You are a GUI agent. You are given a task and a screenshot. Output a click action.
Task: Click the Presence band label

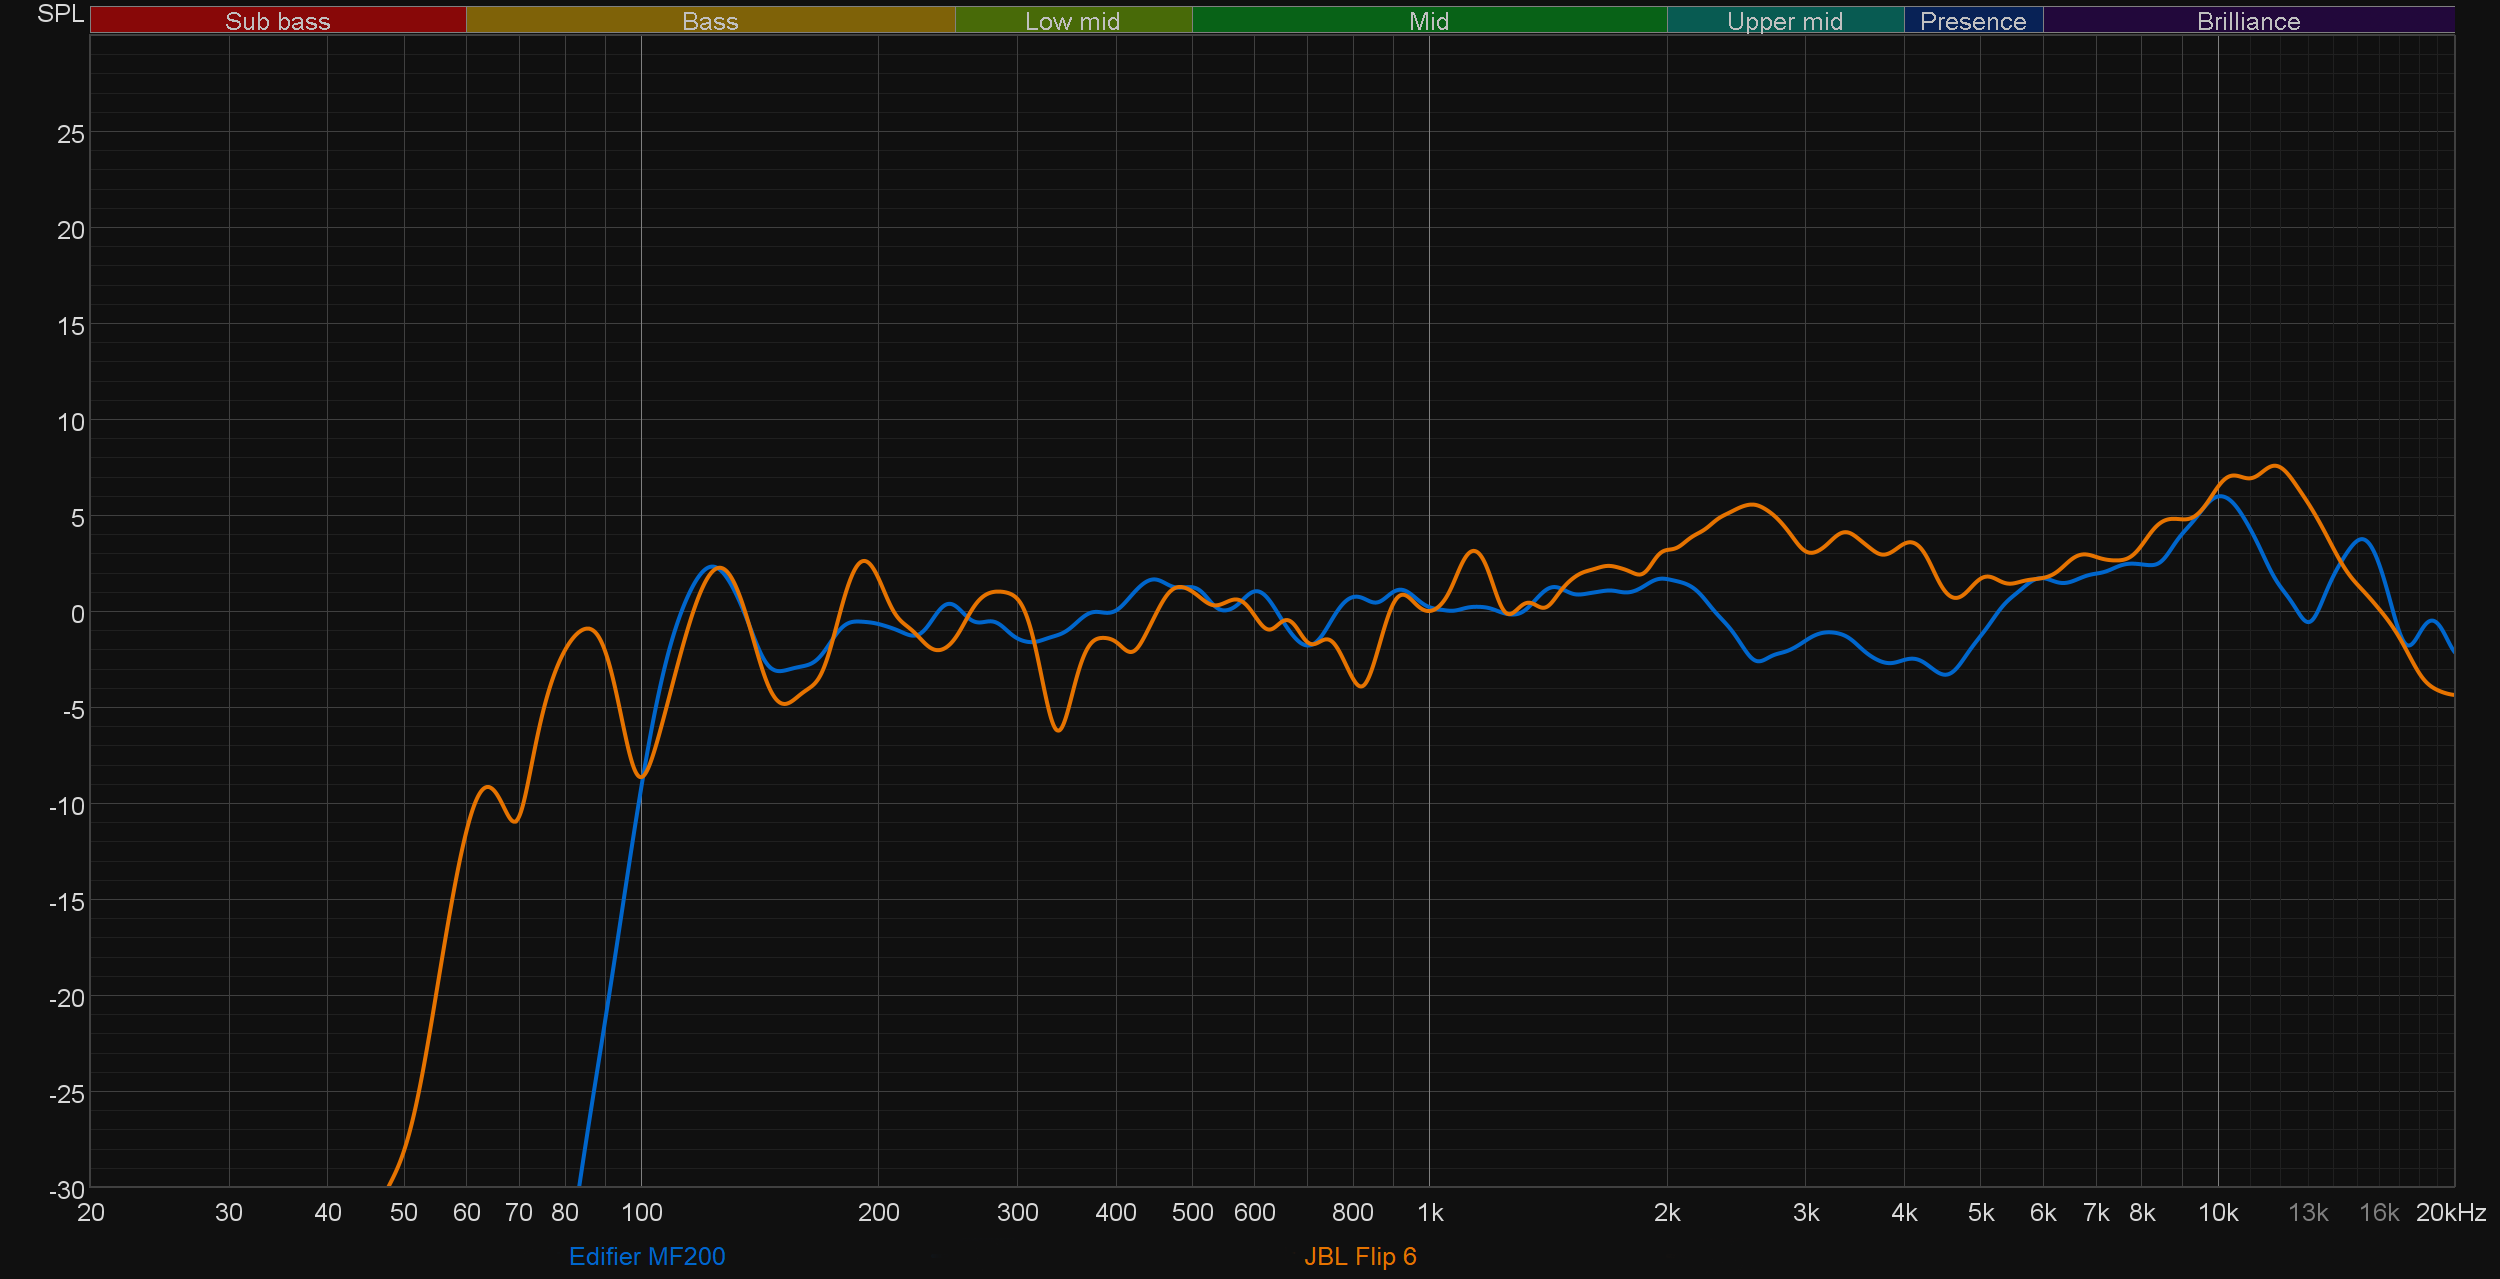(x=1972, y=21)
